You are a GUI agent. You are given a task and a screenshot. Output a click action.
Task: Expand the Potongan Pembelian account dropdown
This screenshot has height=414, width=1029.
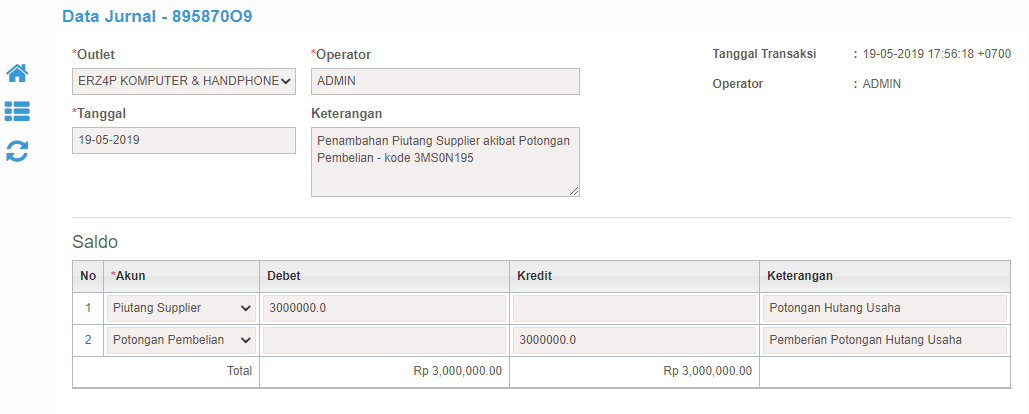pos(182,340)
